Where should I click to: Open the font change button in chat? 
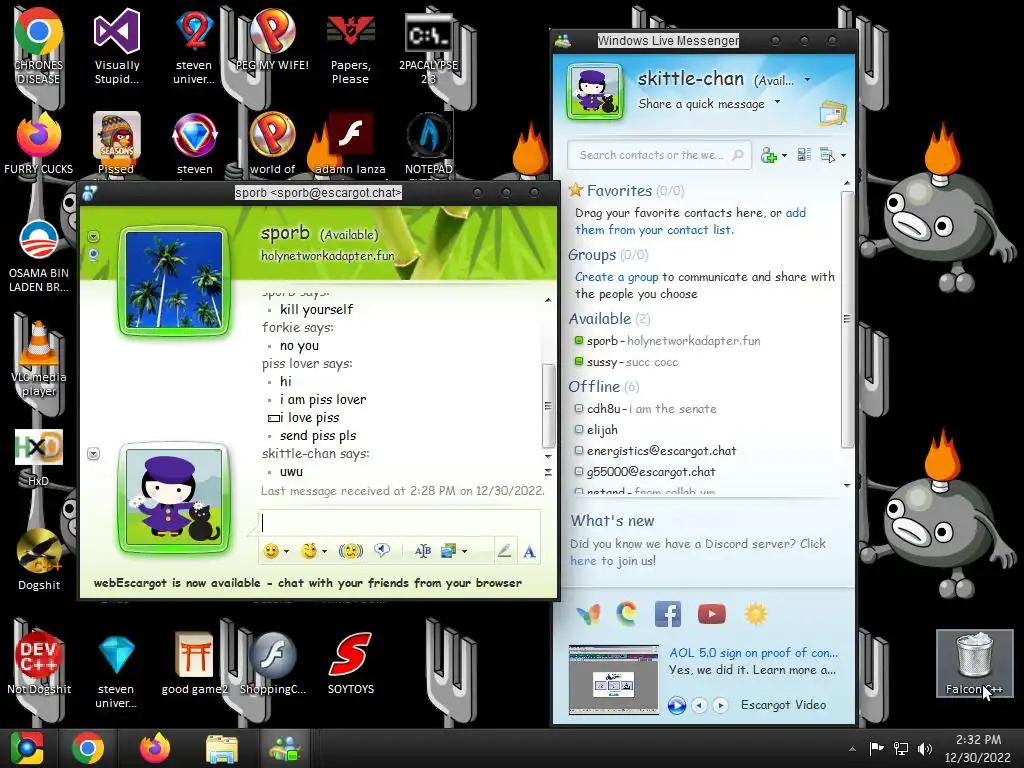(x=423, y=551)
